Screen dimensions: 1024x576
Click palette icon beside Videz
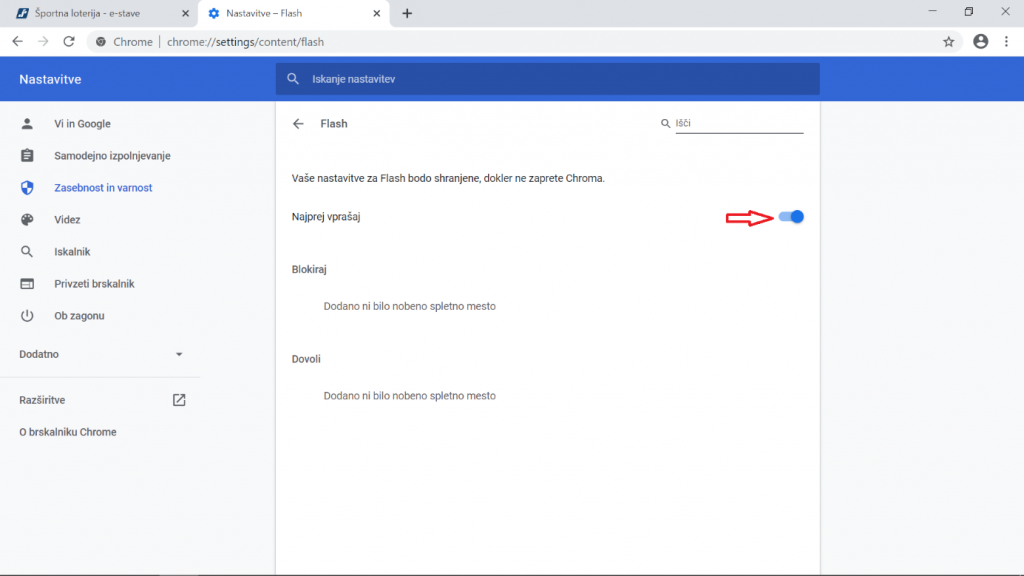pyautogui.click(x=27, y=219)
